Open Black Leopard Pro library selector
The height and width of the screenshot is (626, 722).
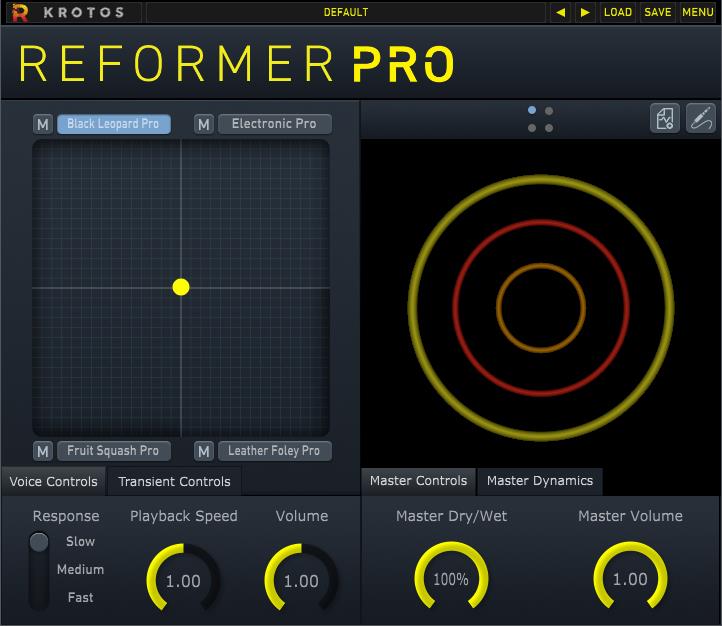coord(114,124)
